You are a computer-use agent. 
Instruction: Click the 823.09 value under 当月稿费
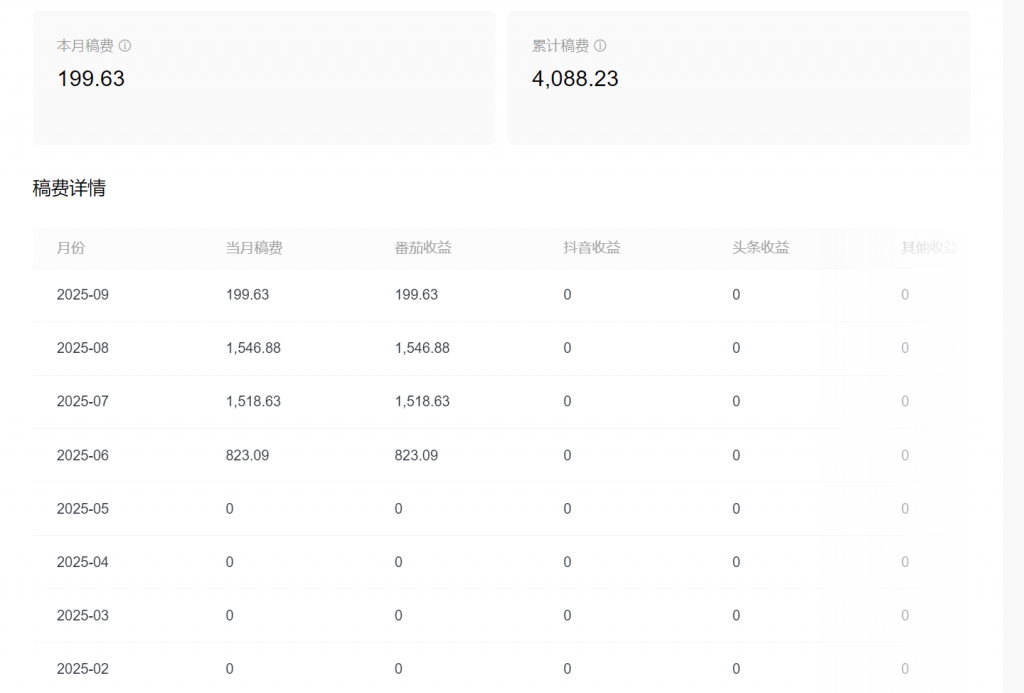pyautogui.click(x=247, y=455)
